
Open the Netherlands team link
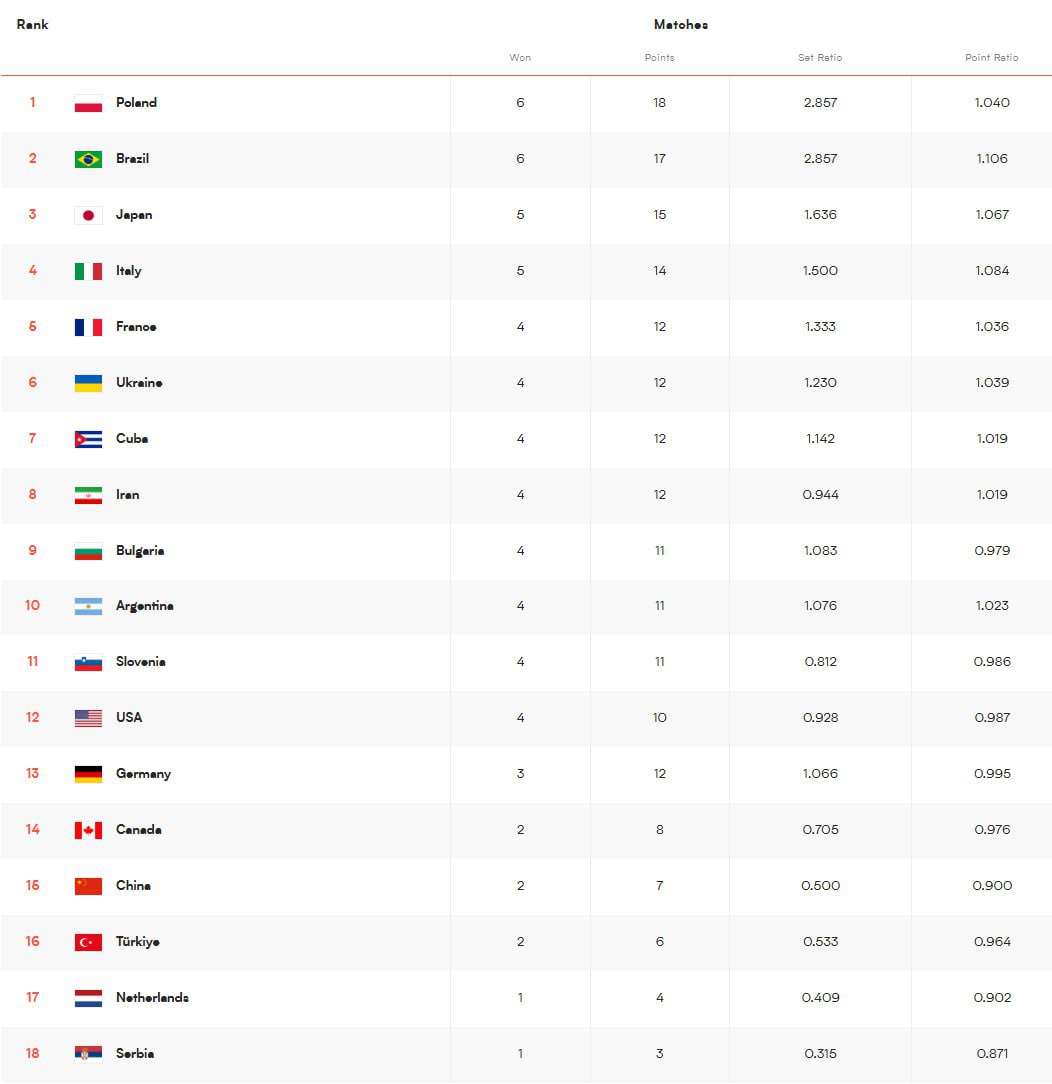point(152,998)
